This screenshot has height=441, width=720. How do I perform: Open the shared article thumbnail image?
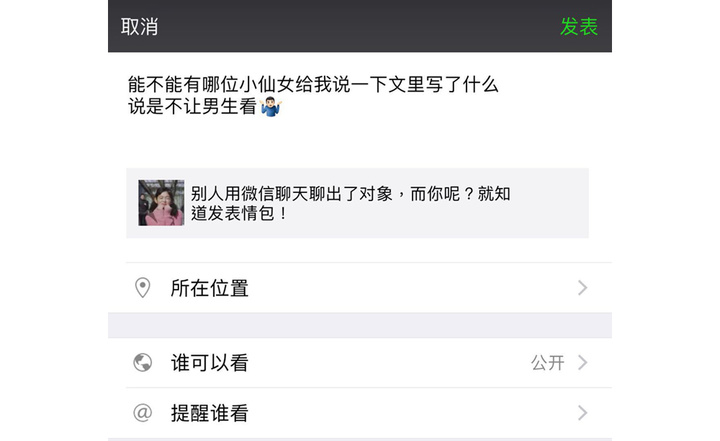pos(161,203)
